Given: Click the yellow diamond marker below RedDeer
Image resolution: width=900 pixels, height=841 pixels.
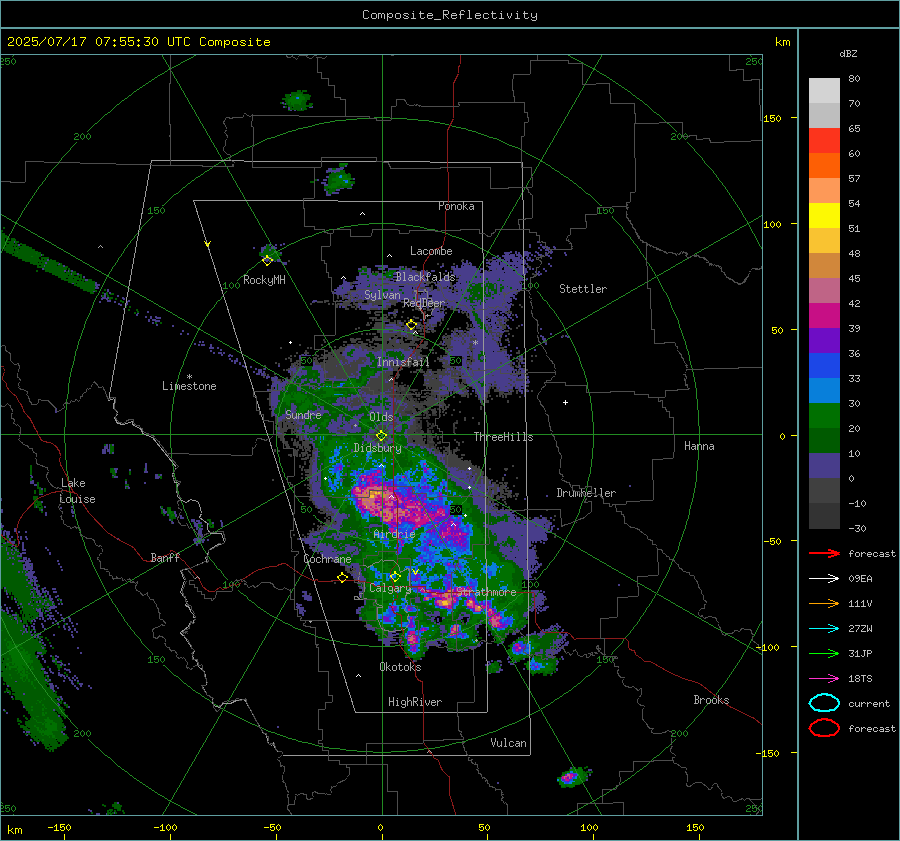Looking at the screenshot, I should pos(412,325).
